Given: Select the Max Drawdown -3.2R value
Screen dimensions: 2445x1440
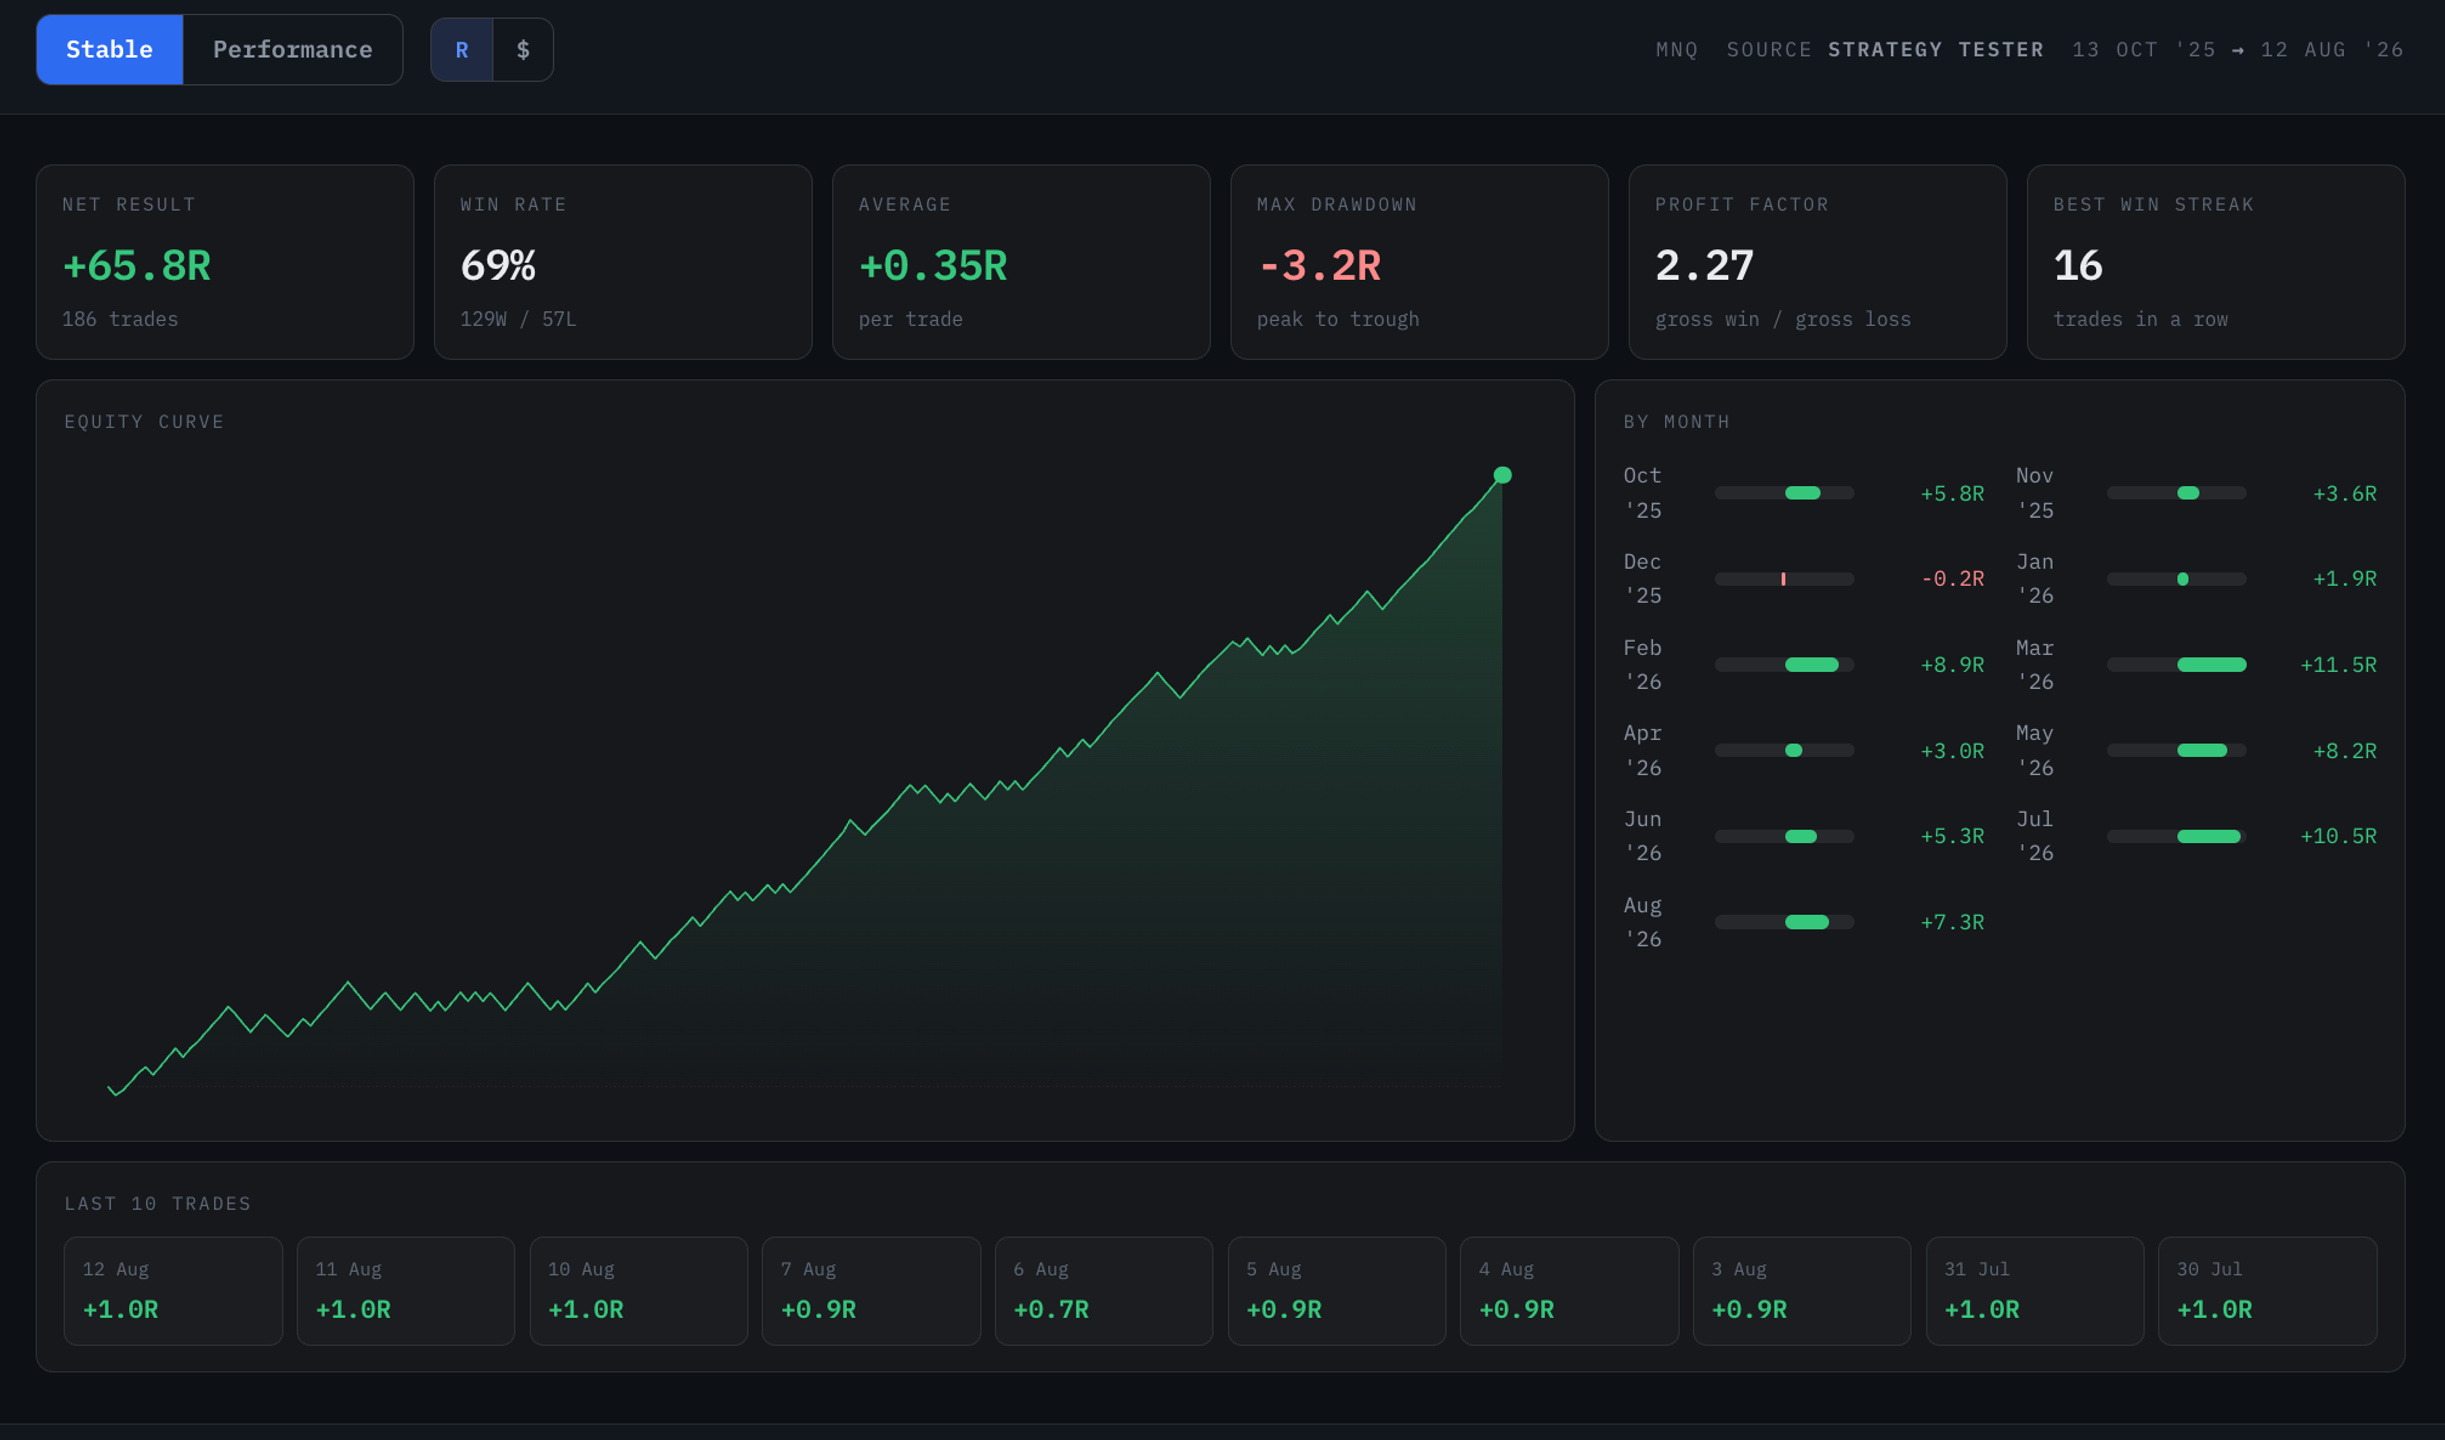Looking at the screenshot, I should [1319, 266].
